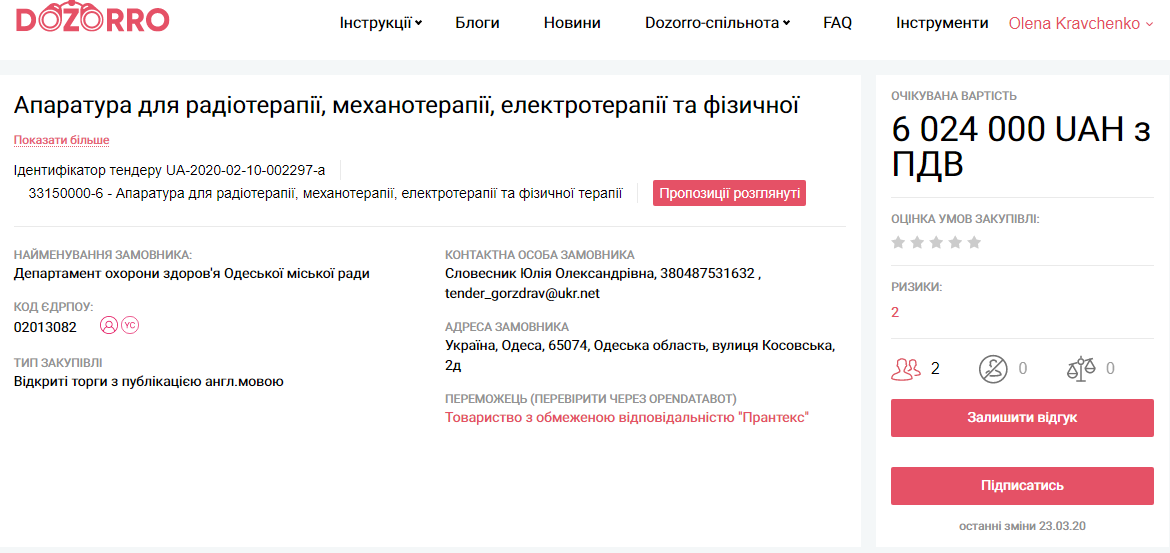The width and height of the screenshot is (1170, 553).
Task: Click the contact person Словесник Юлія Олександрівна
Action: (549, 273)
